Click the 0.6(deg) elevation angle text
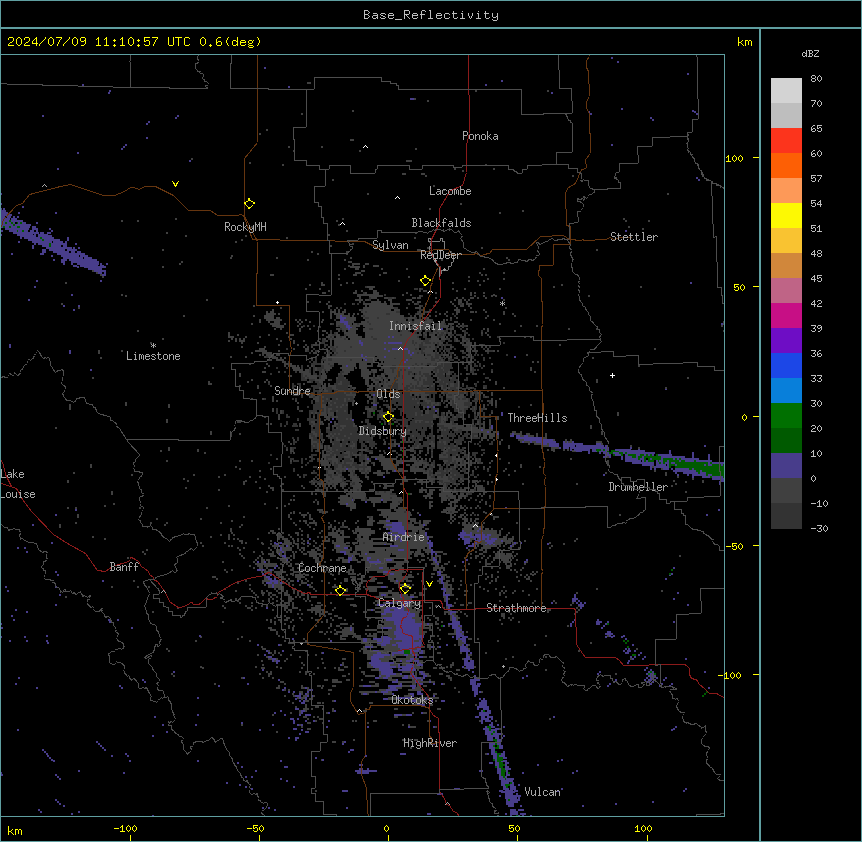 tap(230, 42)
